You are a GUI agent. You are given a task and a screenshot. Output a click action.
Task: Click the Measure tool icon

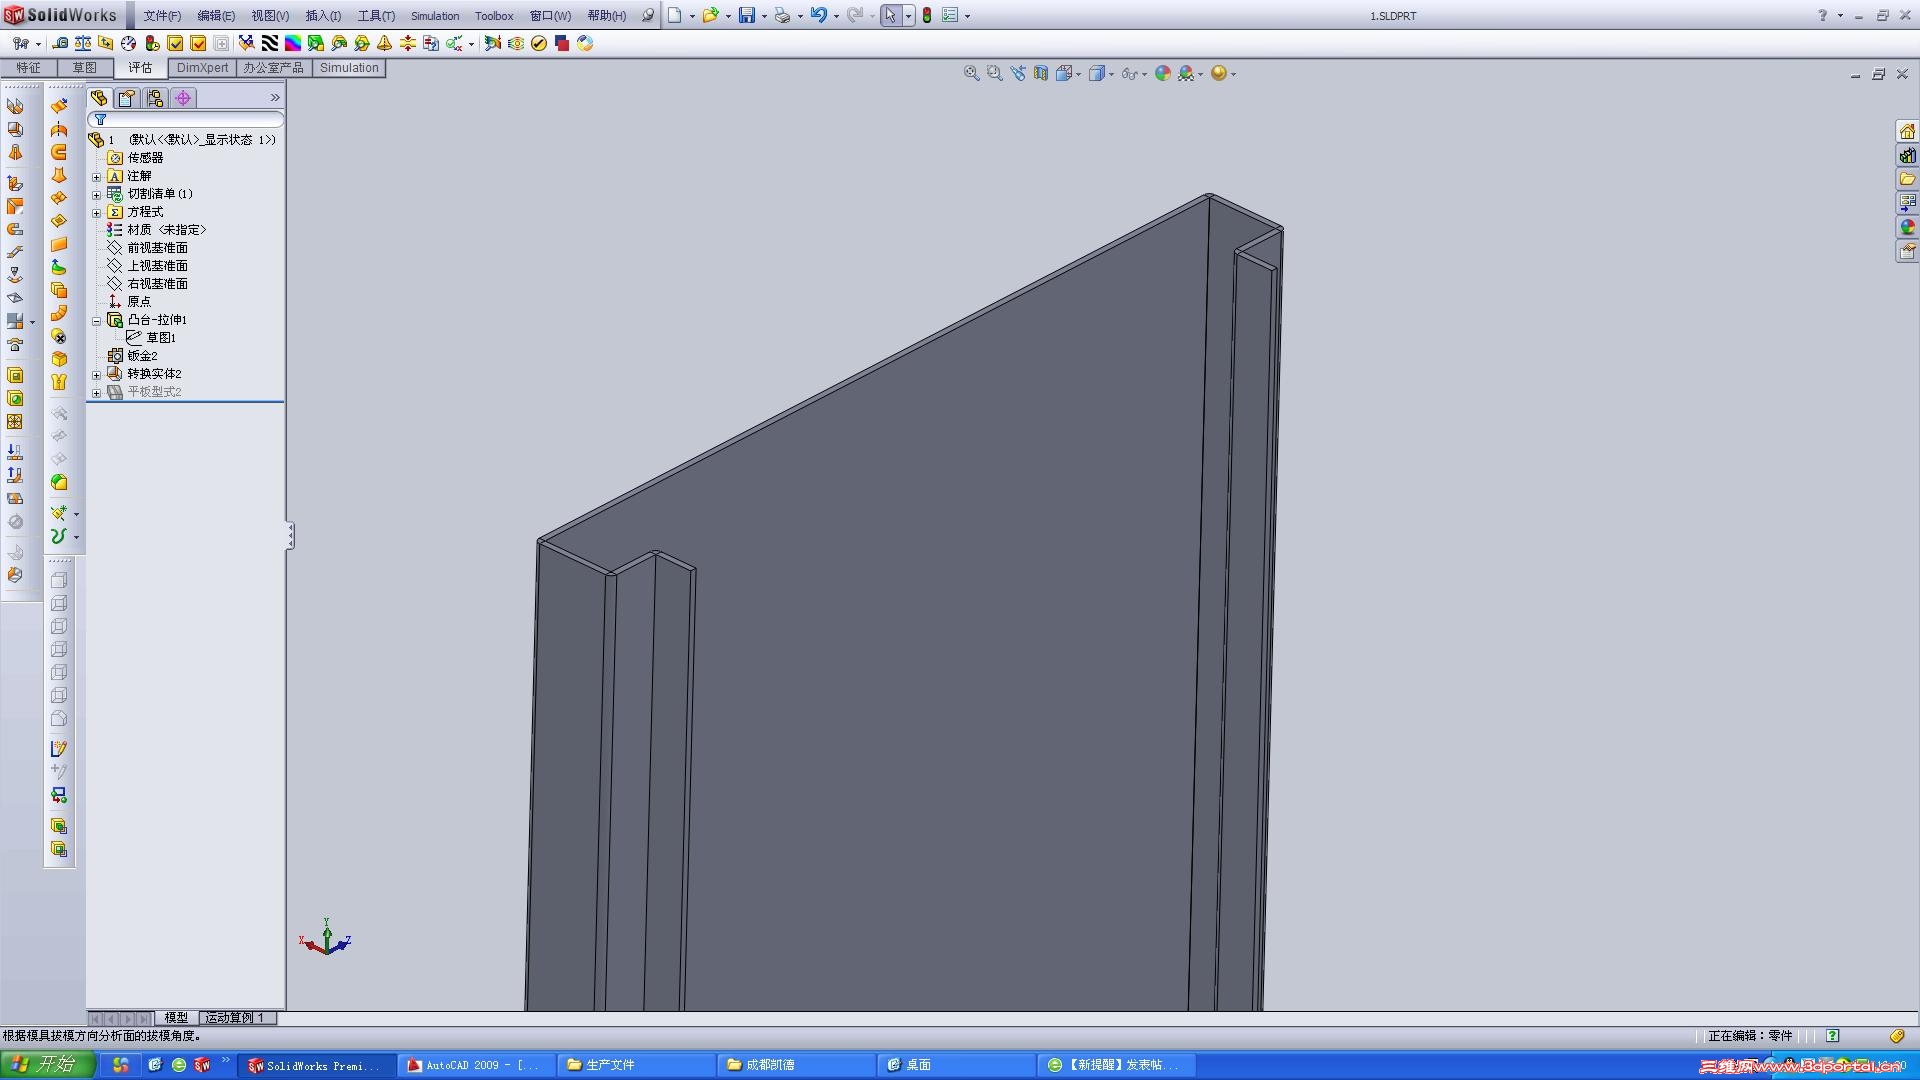(x=60, y=43)
